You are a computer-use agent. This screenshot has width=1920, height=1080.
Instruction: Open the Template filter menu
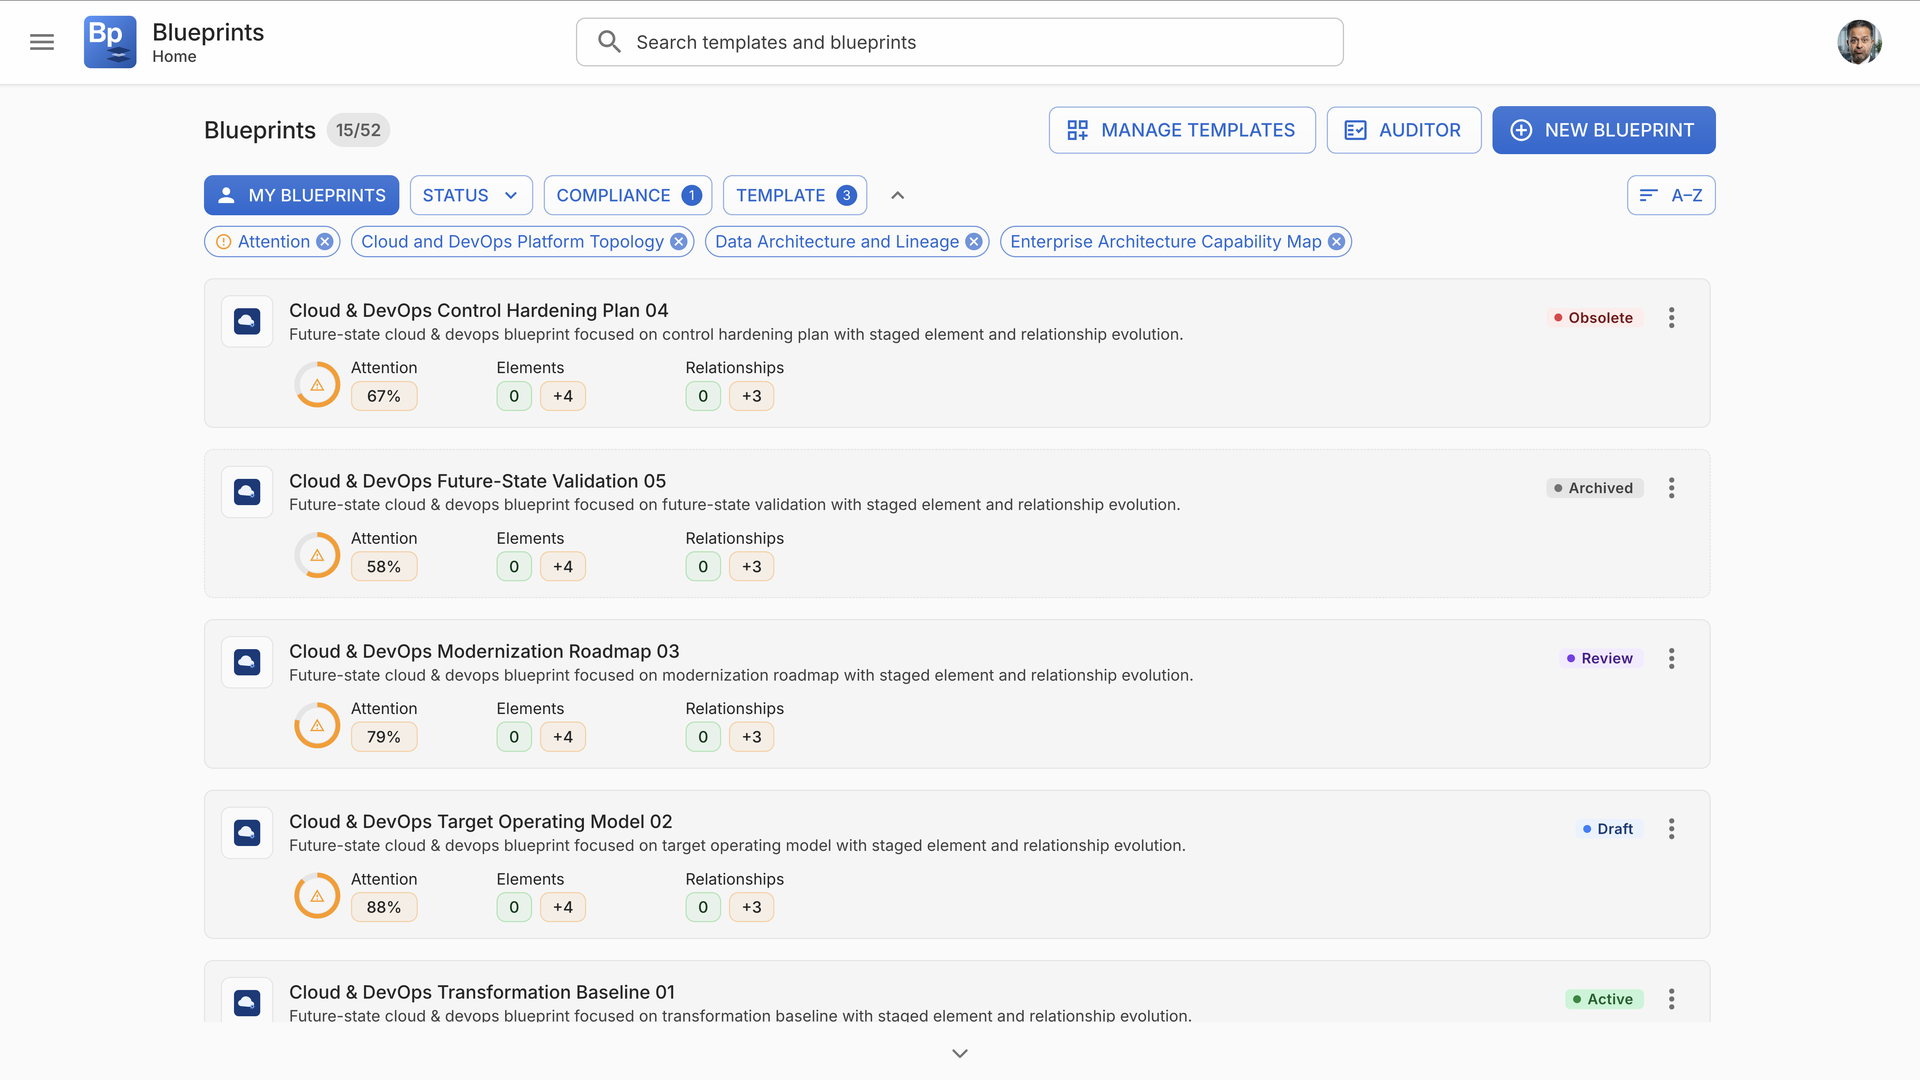click(794, 195)
